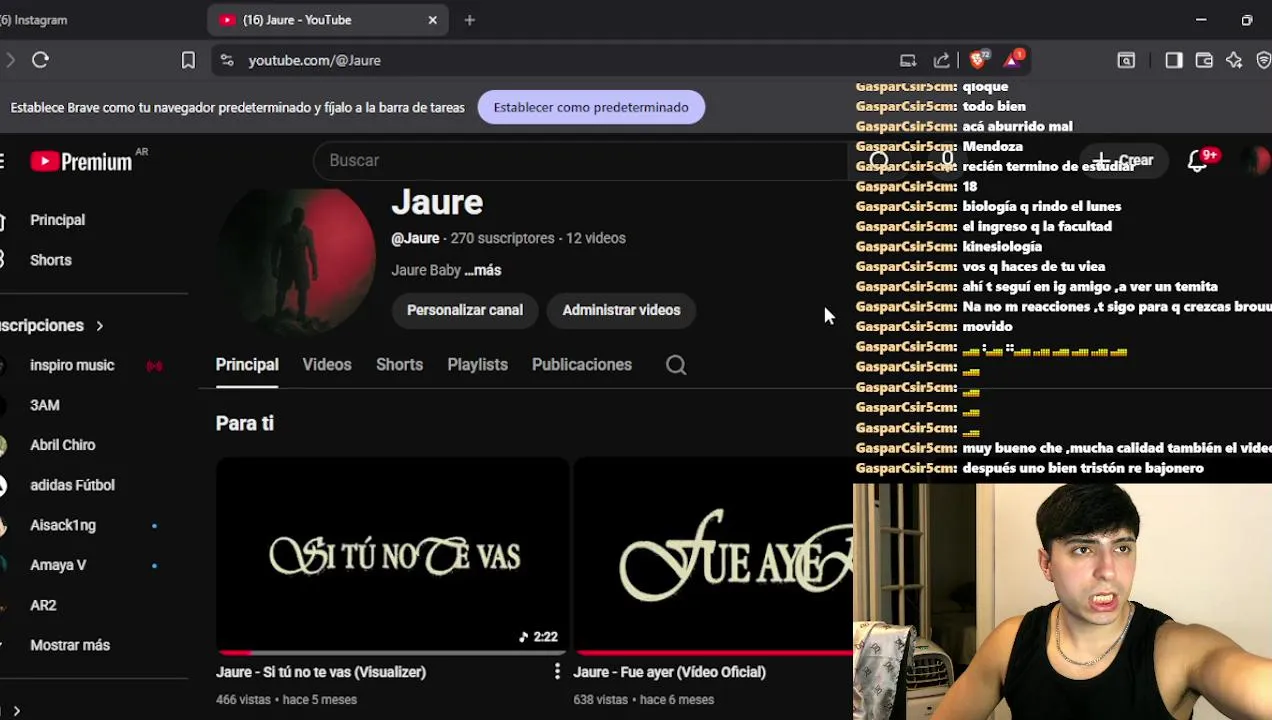Search within channel magnifier icon
The width and height of the screenshot is (1272, 720).
click(676, 365)
